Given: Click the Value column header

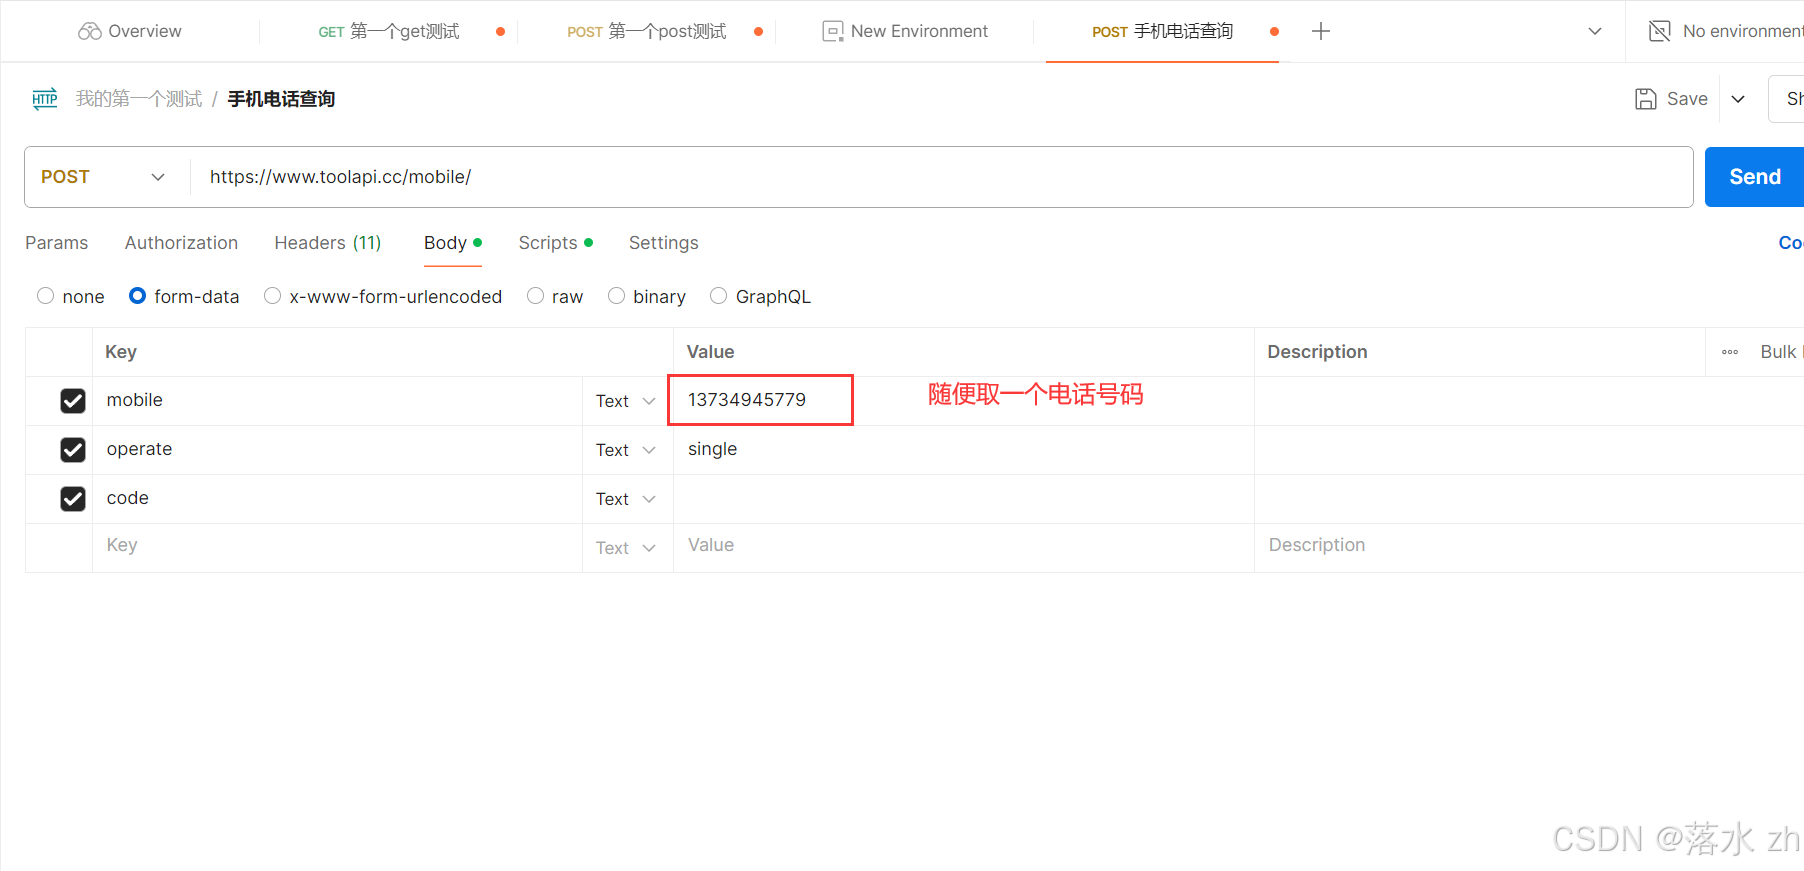Looking at the screenshot, I should [x=710, y=352].
